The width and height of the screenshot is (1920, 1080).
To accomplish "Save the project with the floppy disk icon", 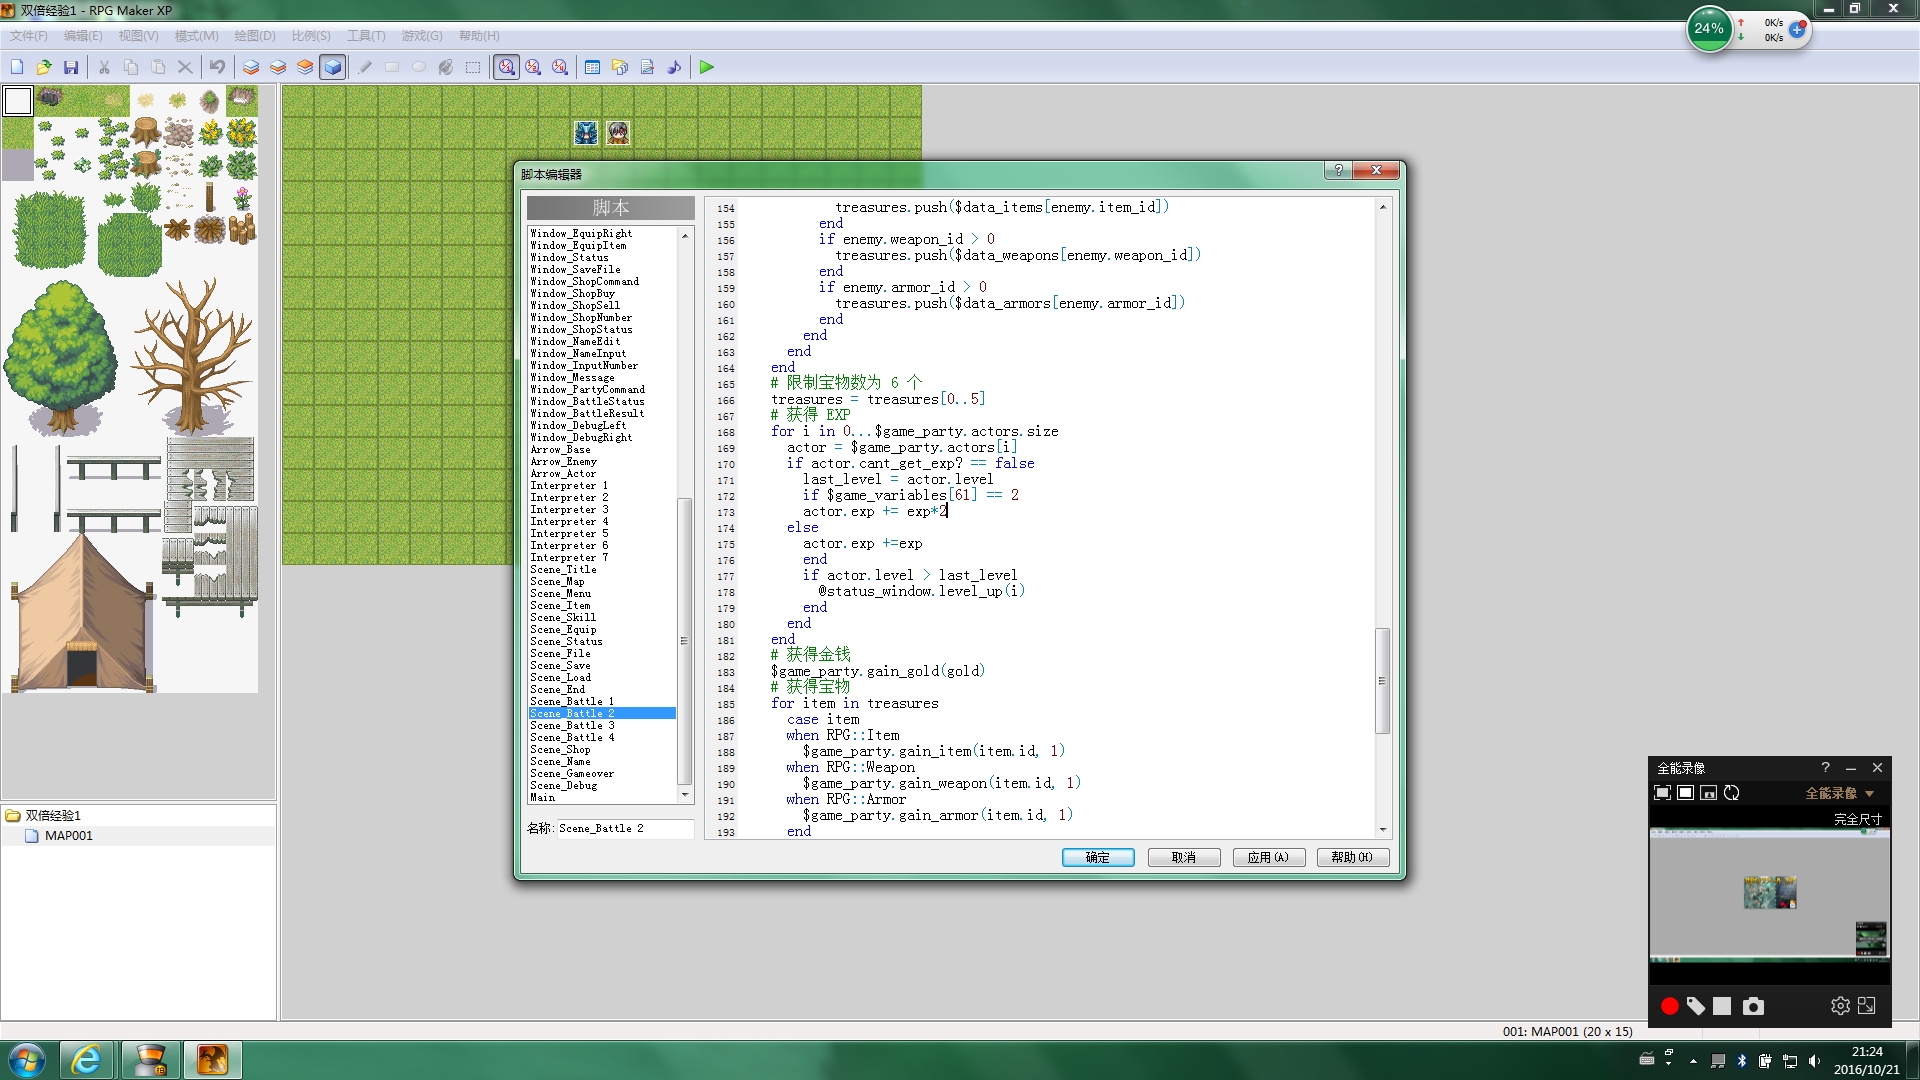I will (71, 67).
